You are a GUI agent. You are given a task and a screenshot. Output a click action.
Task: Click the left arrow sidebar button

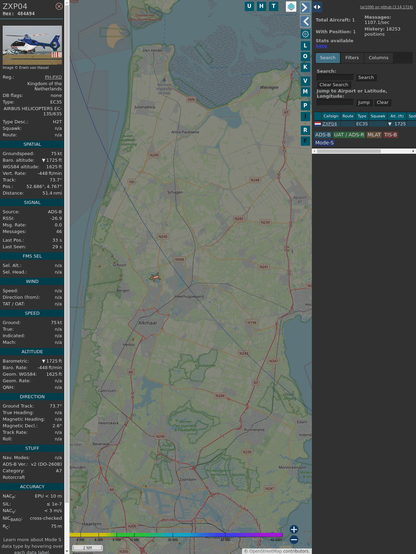(x=305, y=22)
